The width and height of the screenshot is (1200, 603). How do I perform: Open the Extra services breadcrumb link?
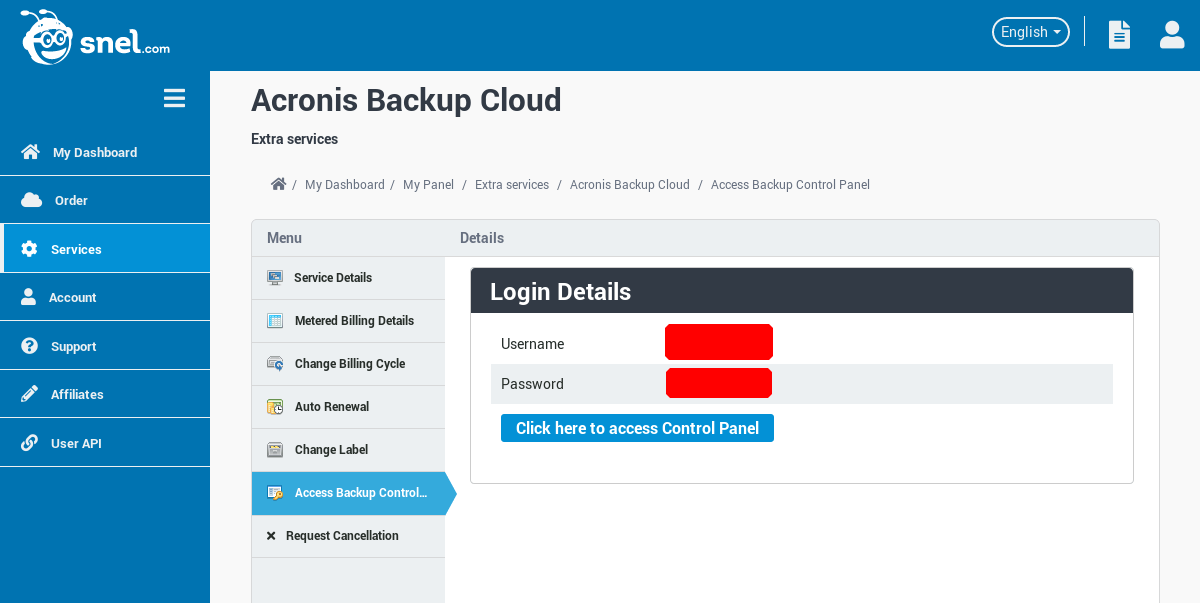[x=511, y=184]
